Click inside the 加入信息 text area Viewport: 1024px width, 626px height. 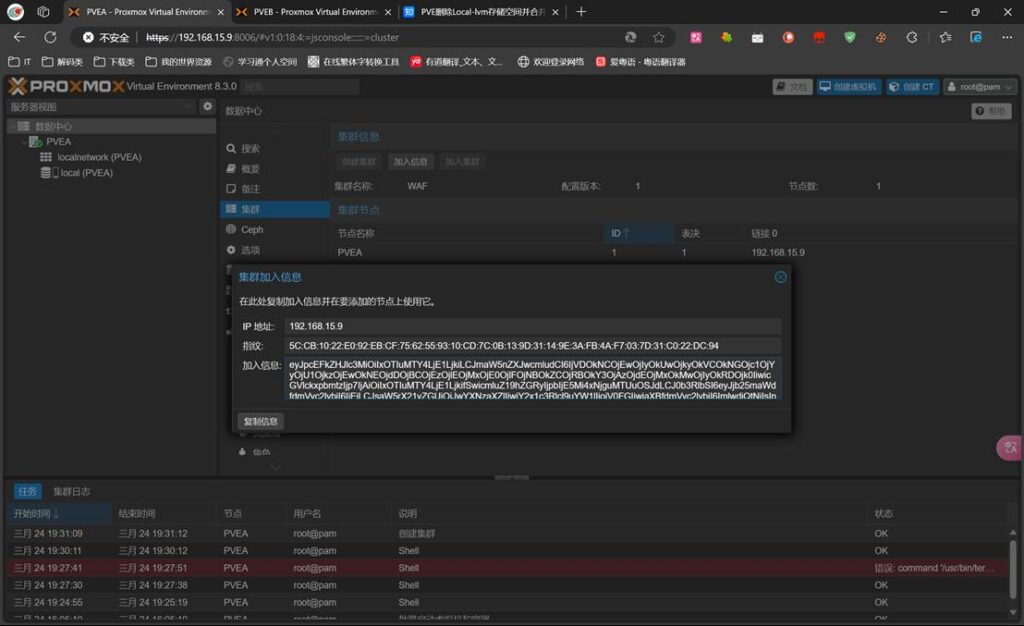coord(533,379)
